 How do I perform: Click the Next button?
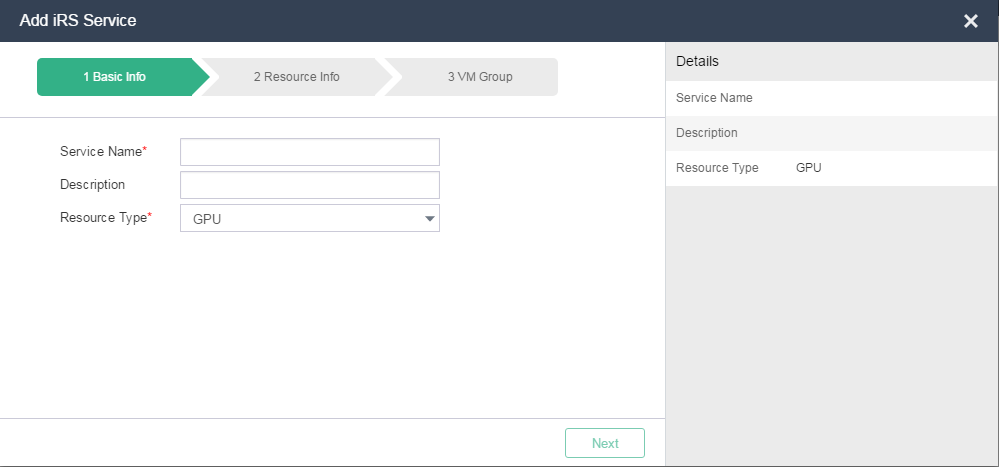click(x=605, y=443)
